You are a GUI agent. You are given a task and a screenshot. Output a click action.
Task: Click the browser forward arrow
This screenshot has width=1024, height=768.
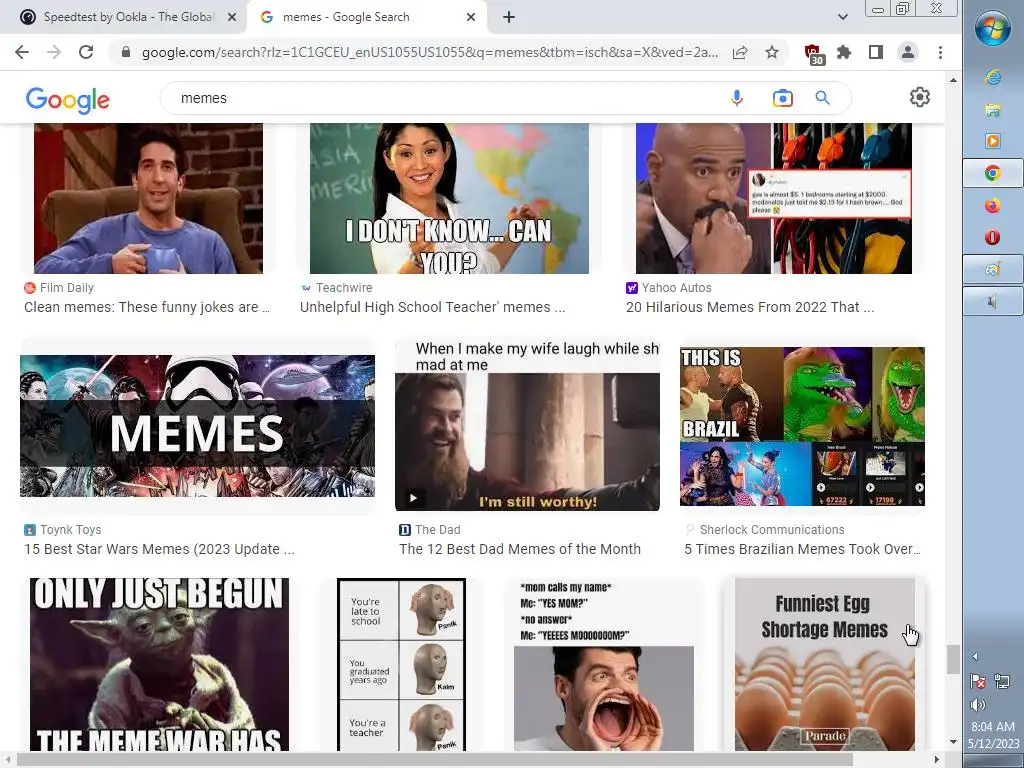tap(54, 52)
